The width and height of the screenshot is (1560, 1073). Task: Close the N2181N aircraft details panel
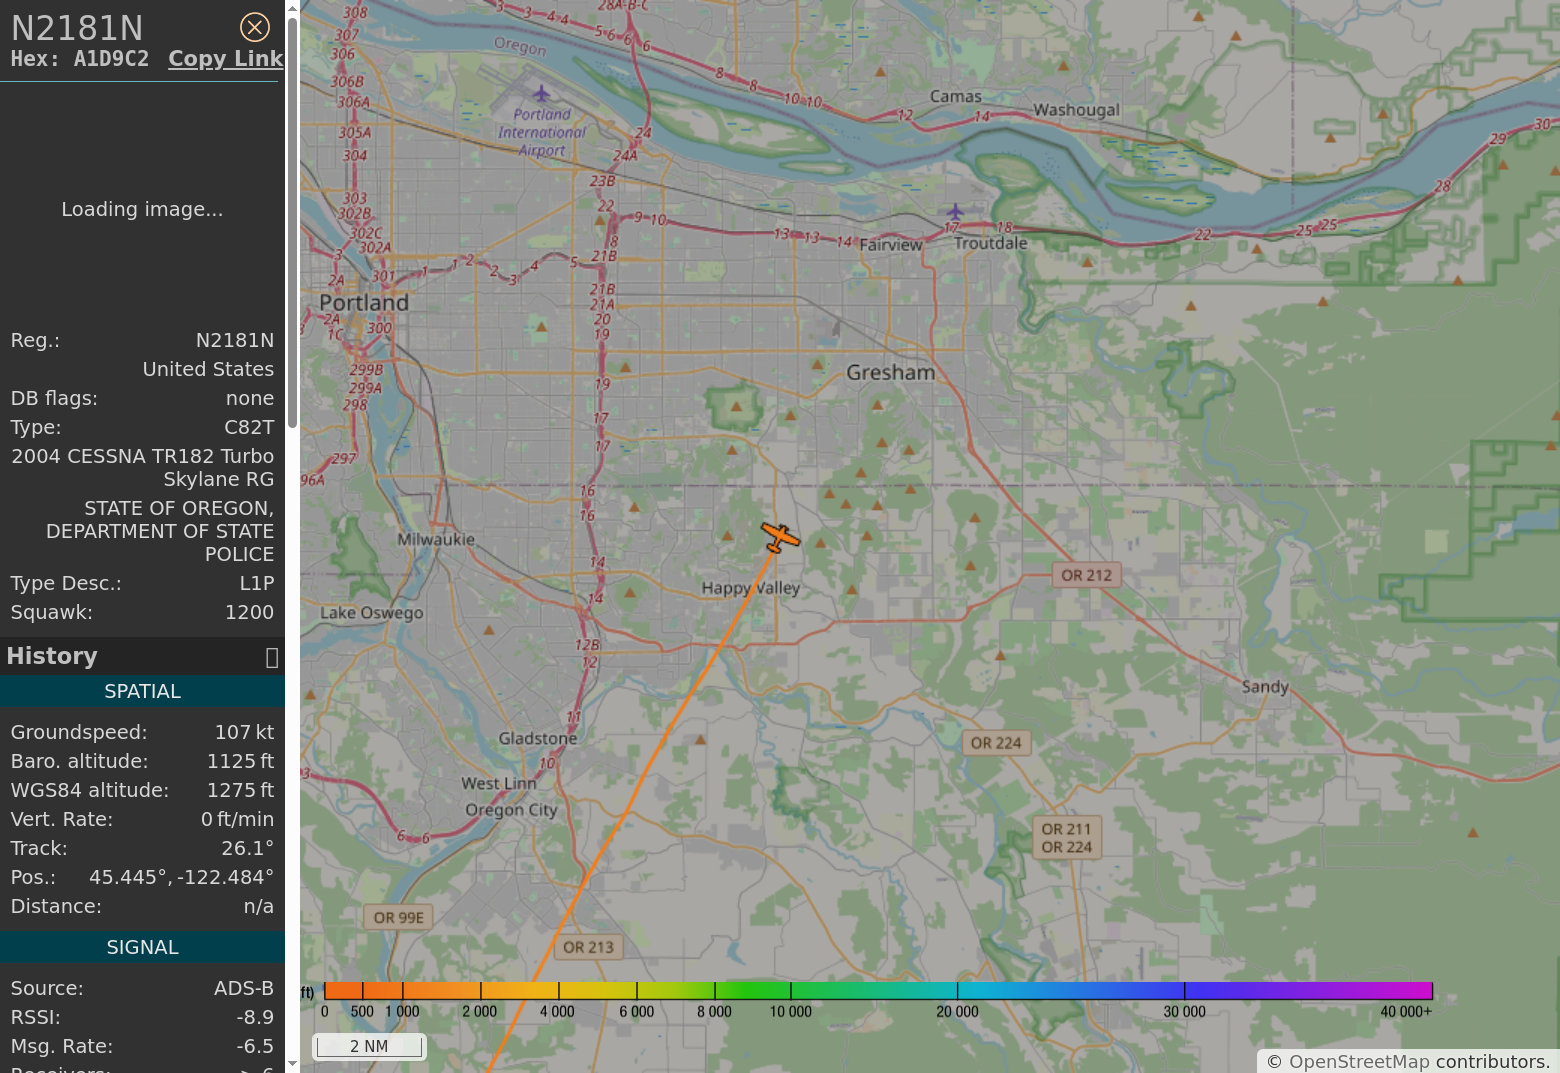point(255,27)
